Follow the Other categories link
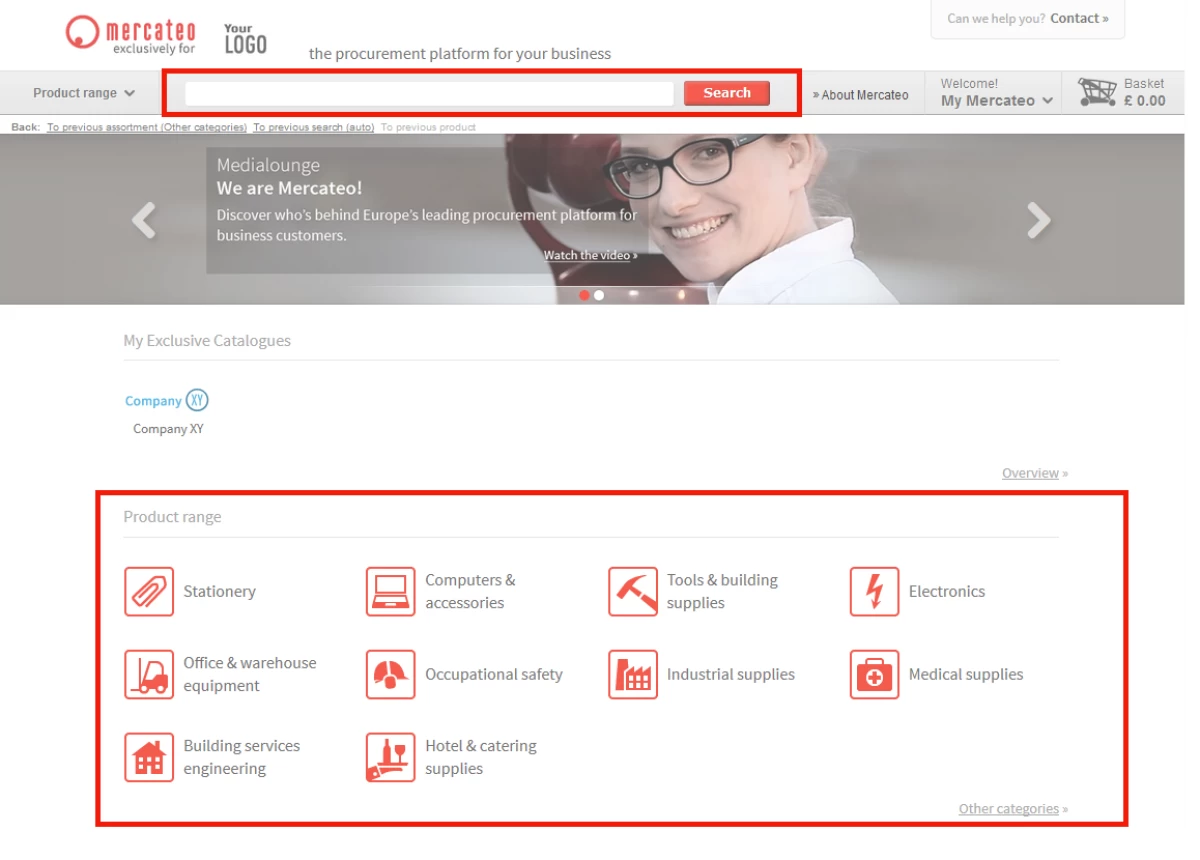This screenshot has width=1200, height=860. coord(1008,808)
